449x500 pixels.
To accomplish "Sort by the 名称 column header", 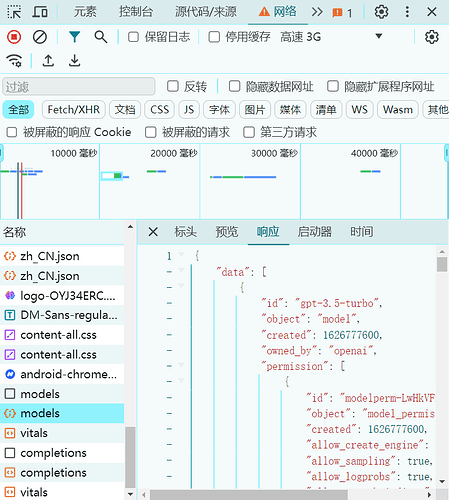I will (x=63, y=232).
